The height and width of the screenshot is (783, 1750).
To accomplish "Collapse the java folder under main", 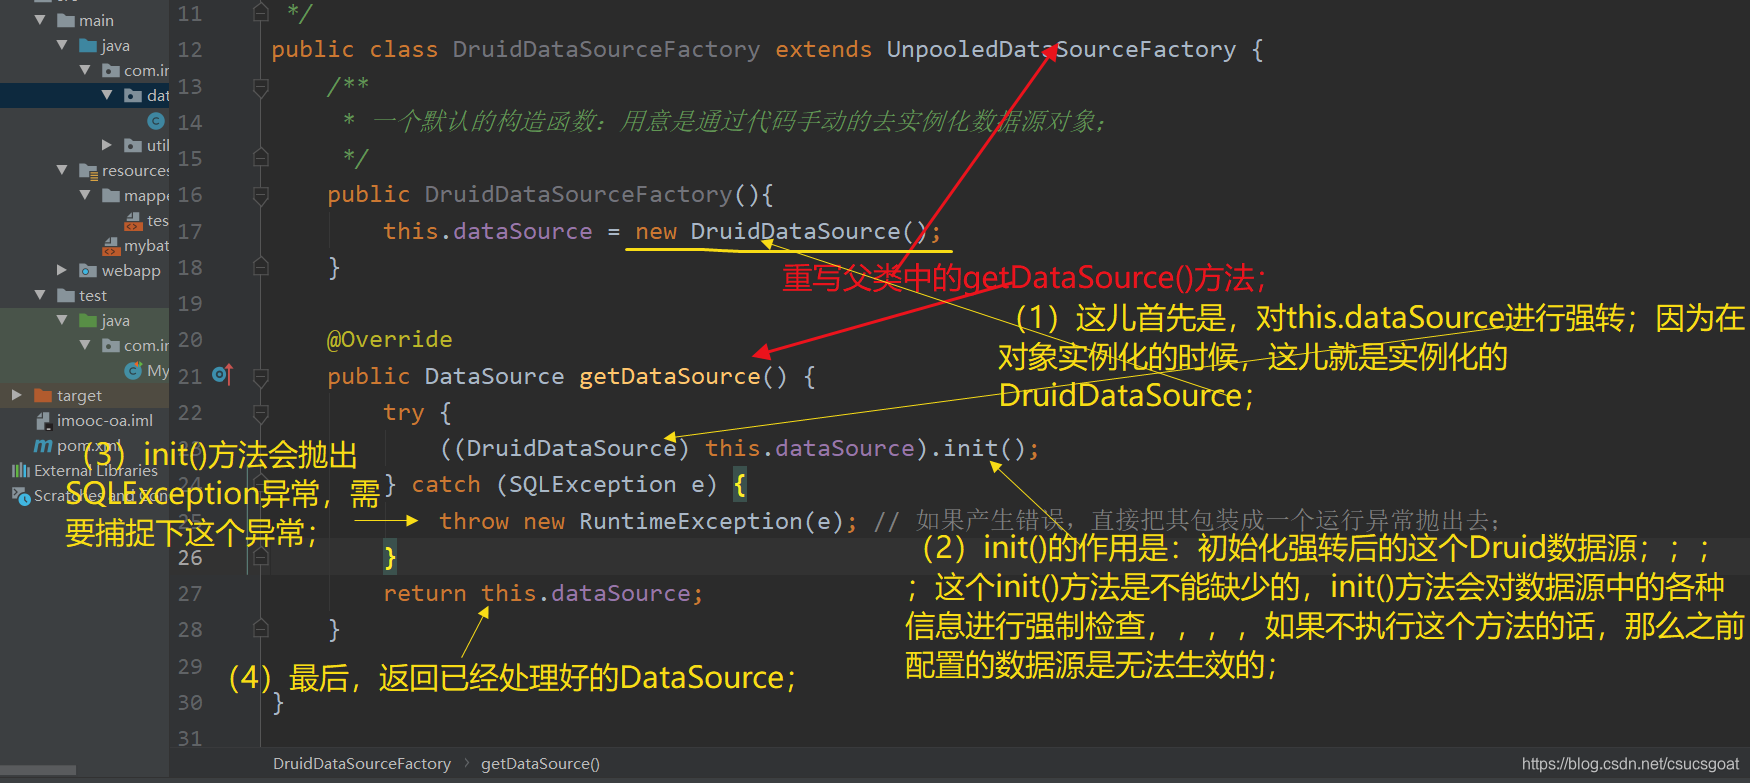I will click(x=63, y=46).
